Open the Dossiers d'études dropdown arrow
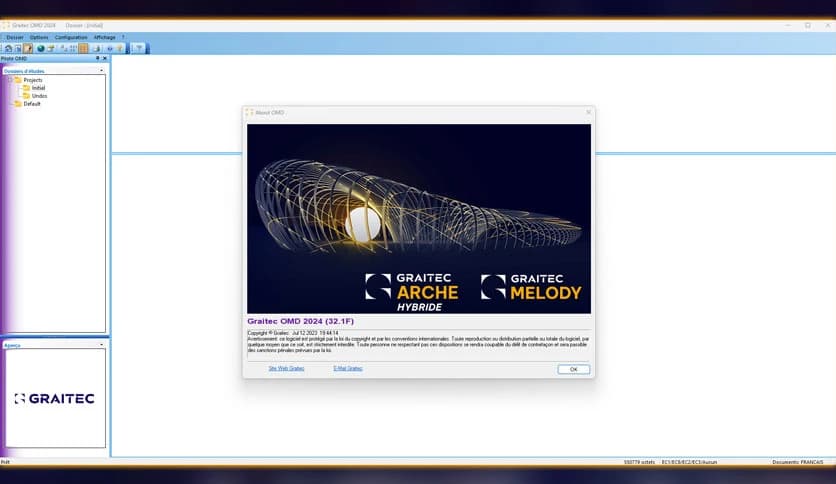The image size is (836, 484). pos(101,70)
